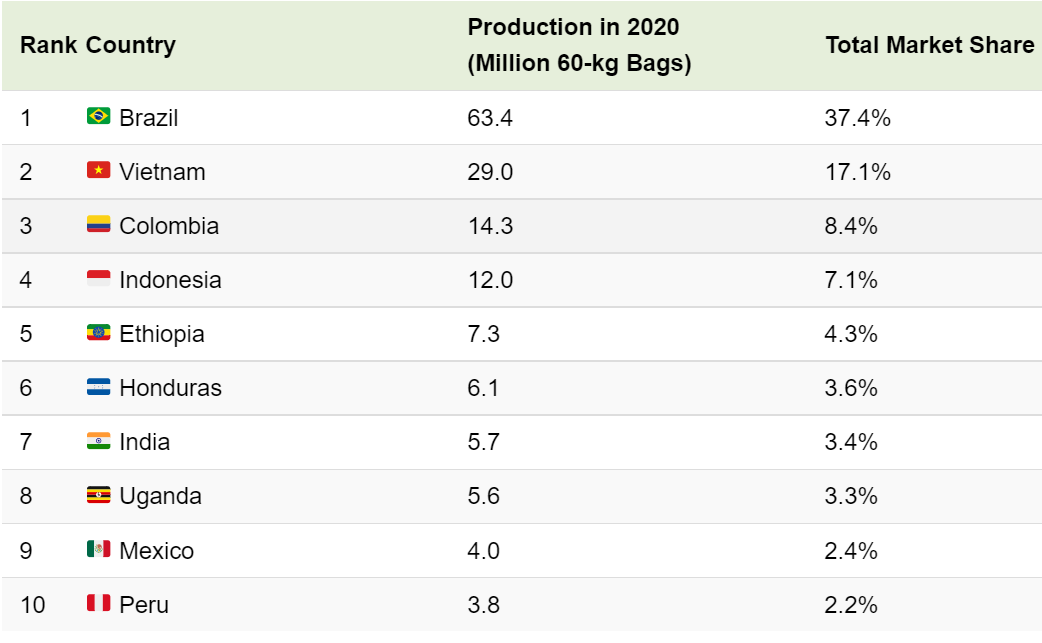Select Brazil's 63.4 production value
Viewport: 1042px width, 643px height.
pos(490,118)
